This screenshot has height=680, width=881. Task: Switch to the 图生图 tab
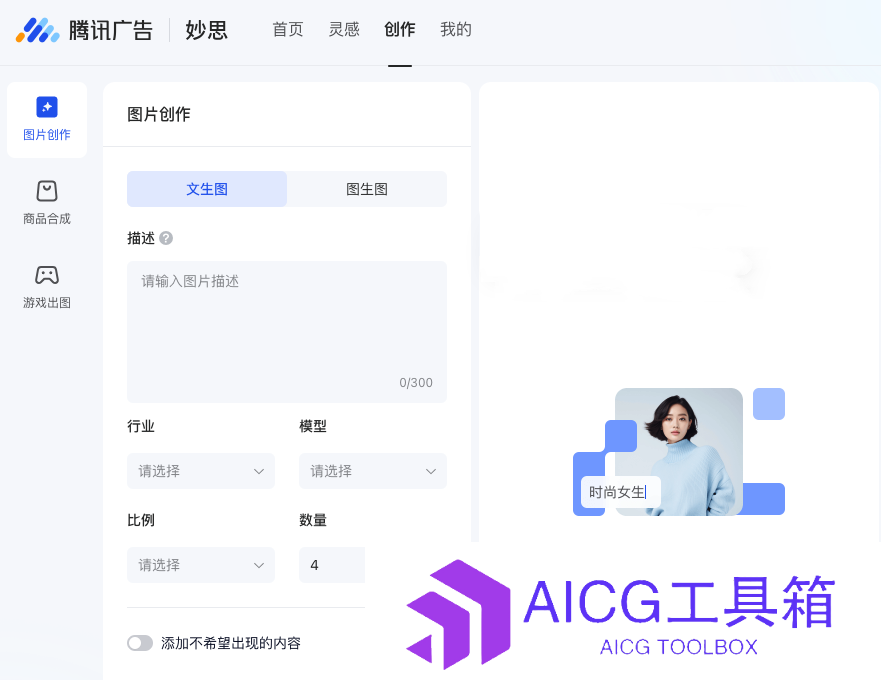point(367,189)
